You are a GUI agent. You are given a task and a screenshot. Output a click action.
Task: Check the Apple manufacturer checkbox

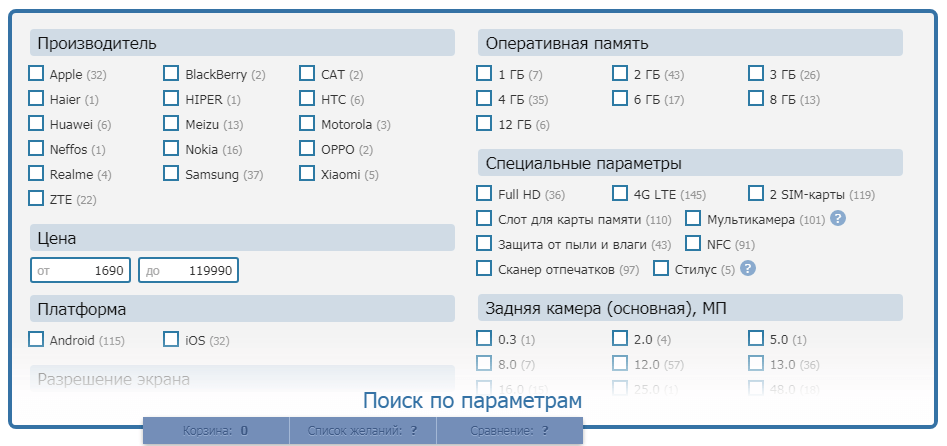37,74
